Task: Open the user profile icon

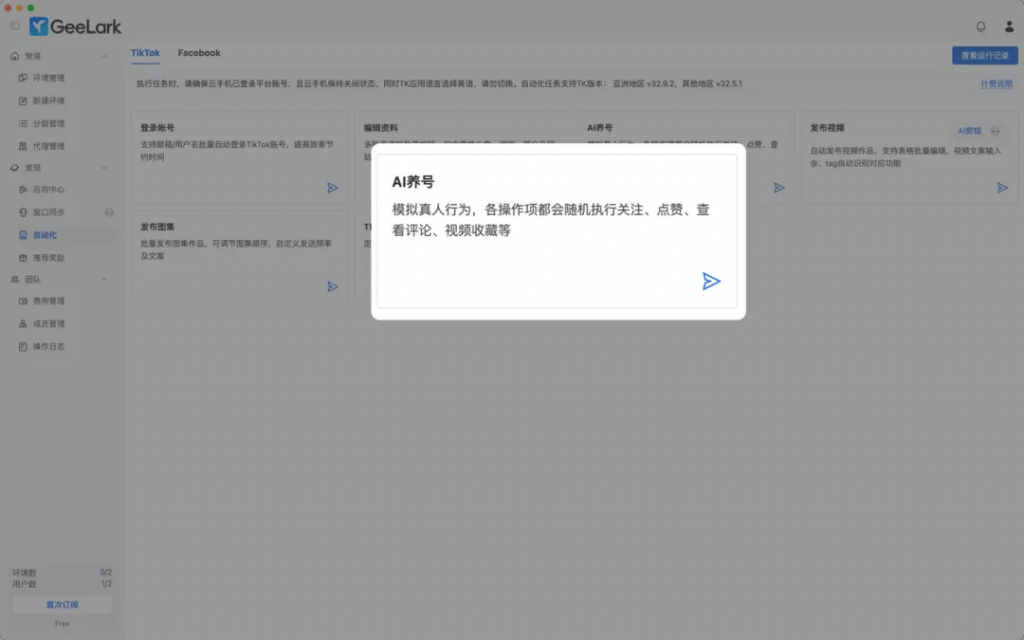Action: (1008, 26)
